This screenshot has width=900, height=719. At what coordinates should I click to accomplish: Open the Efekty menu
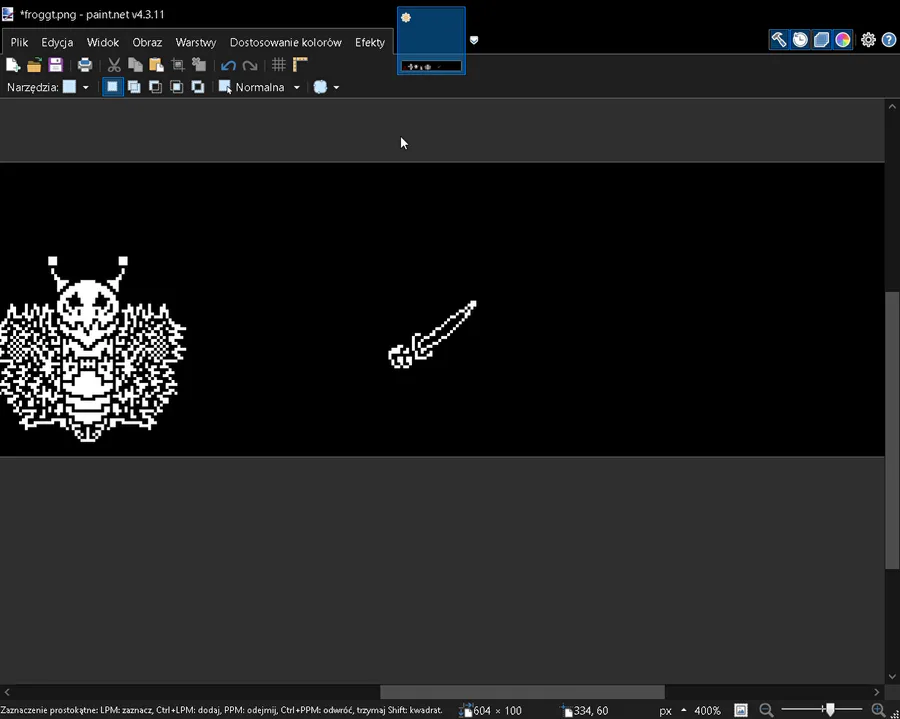pyautogui.click(x=370, y=42)
